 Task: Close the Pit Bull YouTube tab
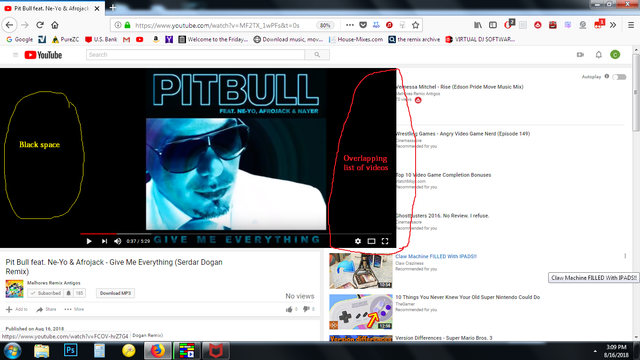point(97,8)
